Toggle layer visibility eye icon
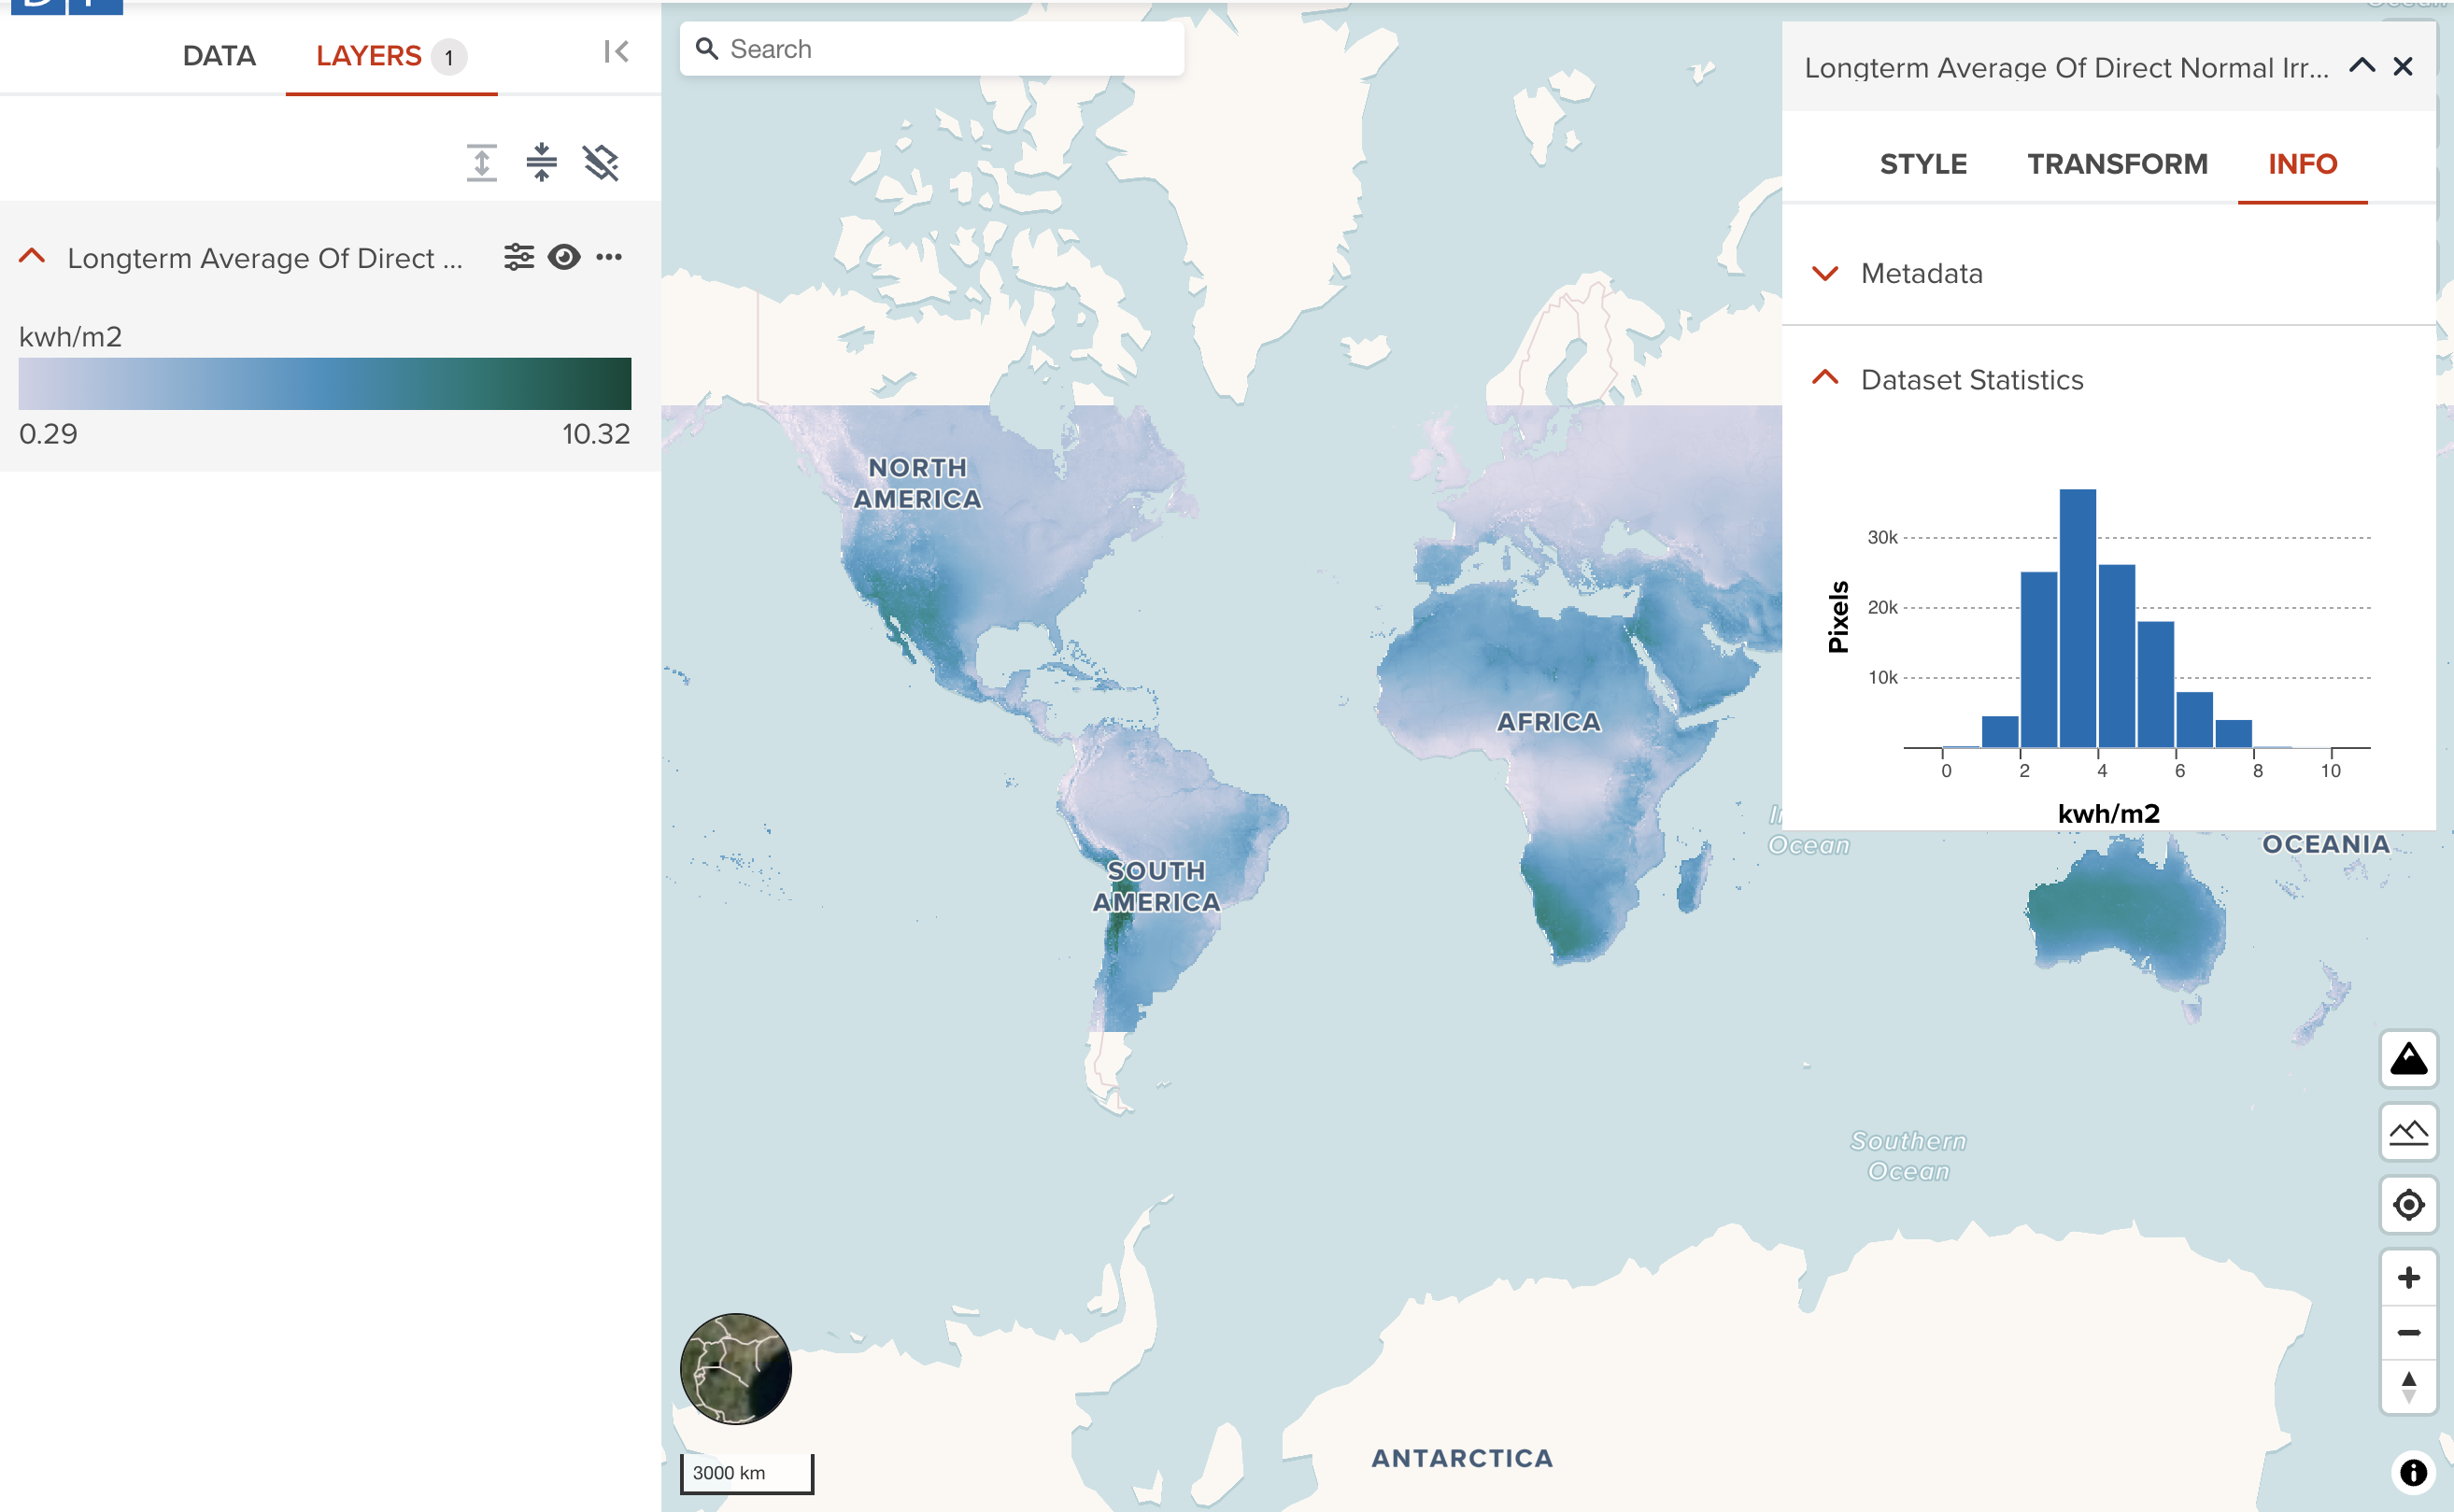 (x=564, y=257)
